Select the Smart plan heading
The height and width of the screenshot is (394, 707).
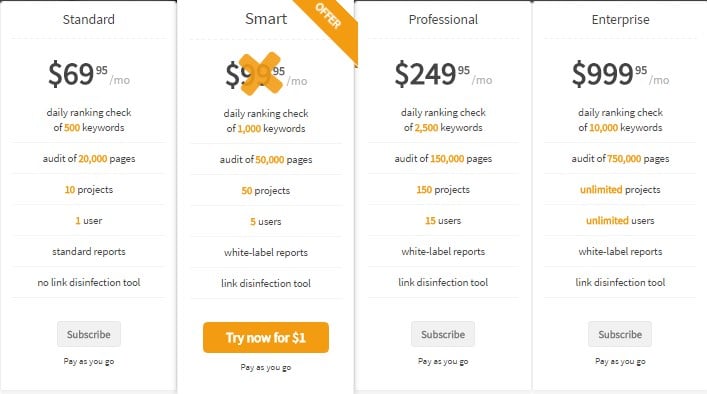point(266,19)
